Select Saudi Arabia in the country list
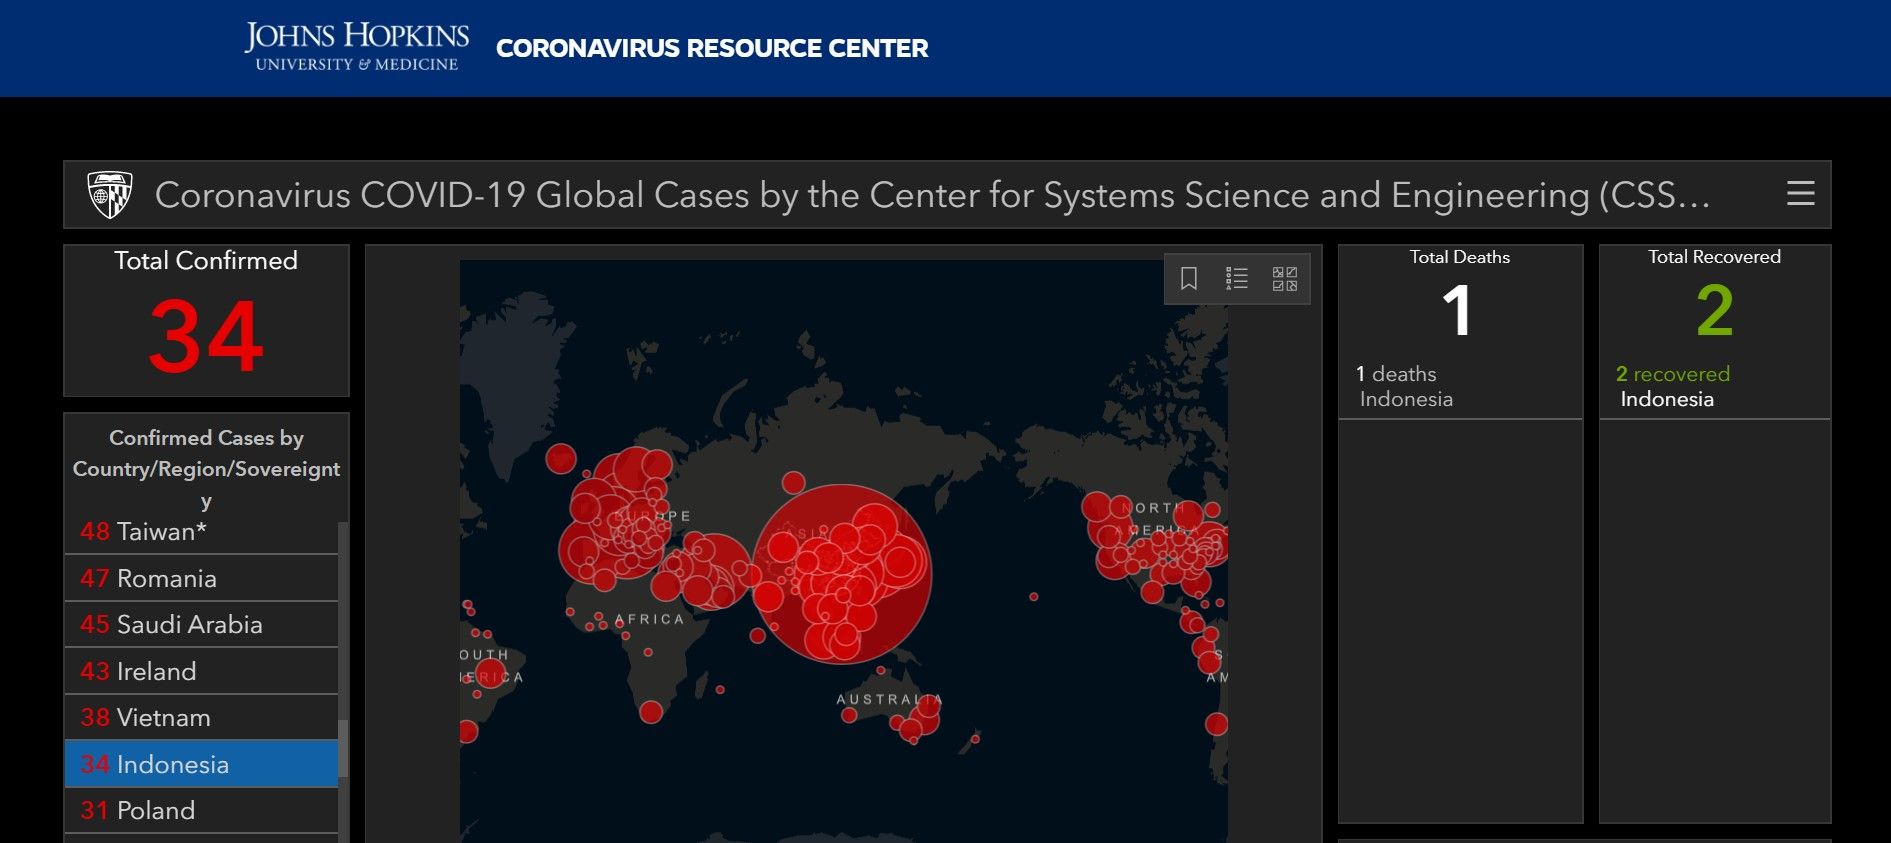Viewport: 1891px width, 843px height. click(201, 624)
